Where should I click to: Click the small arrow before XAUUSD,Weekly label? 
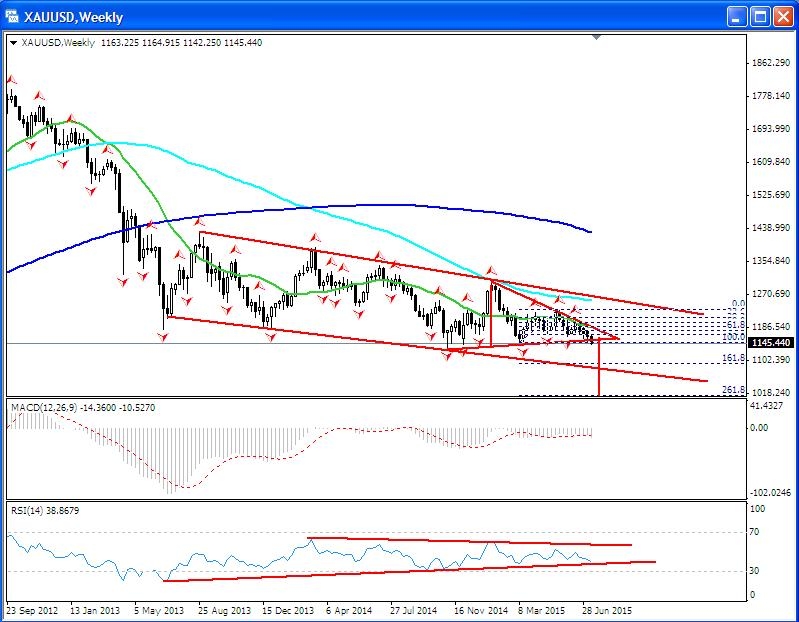click(x=12, y=44)
